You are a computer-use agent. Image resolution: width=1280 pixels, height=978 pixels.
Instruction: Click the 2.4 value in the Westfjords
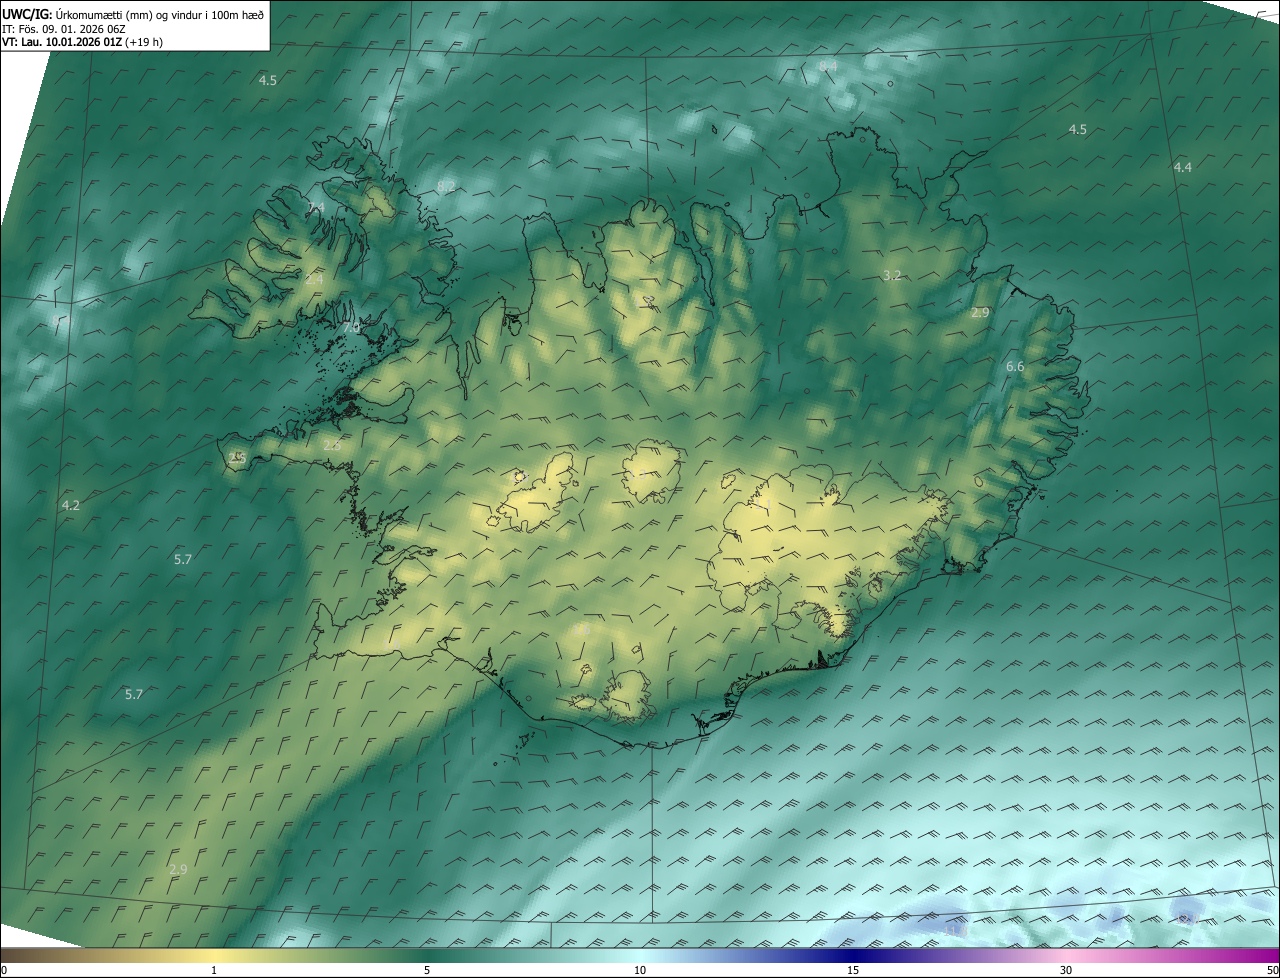pyautogui.click(x=314, y=279)
